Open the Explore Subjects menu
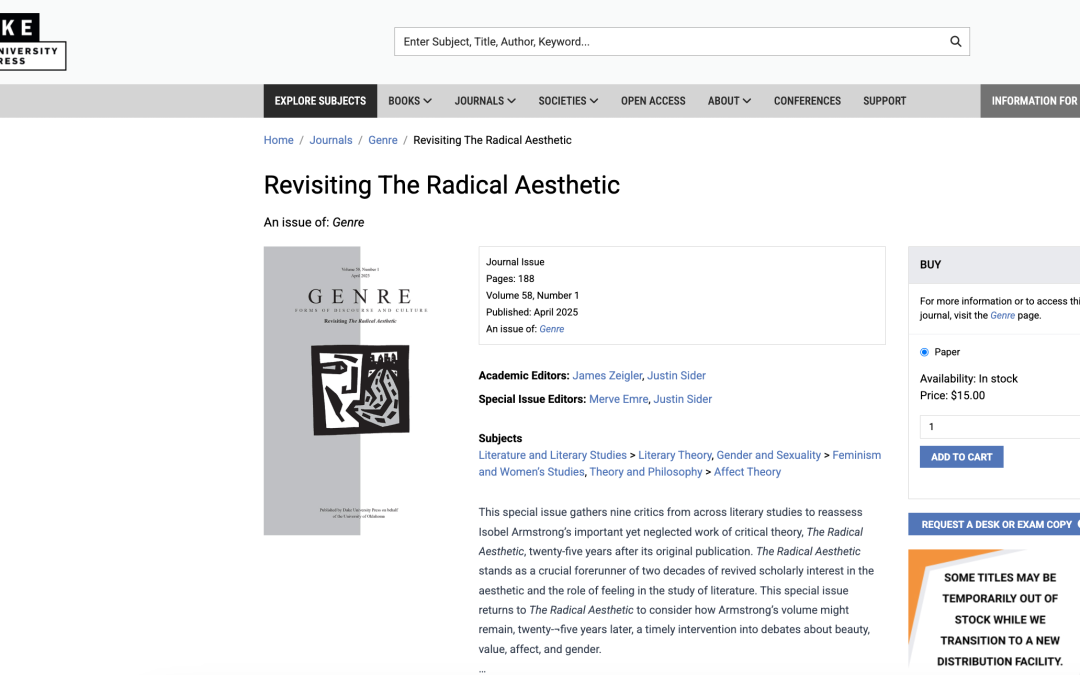Screen dimensions: 1080x675 click(320, 101)
